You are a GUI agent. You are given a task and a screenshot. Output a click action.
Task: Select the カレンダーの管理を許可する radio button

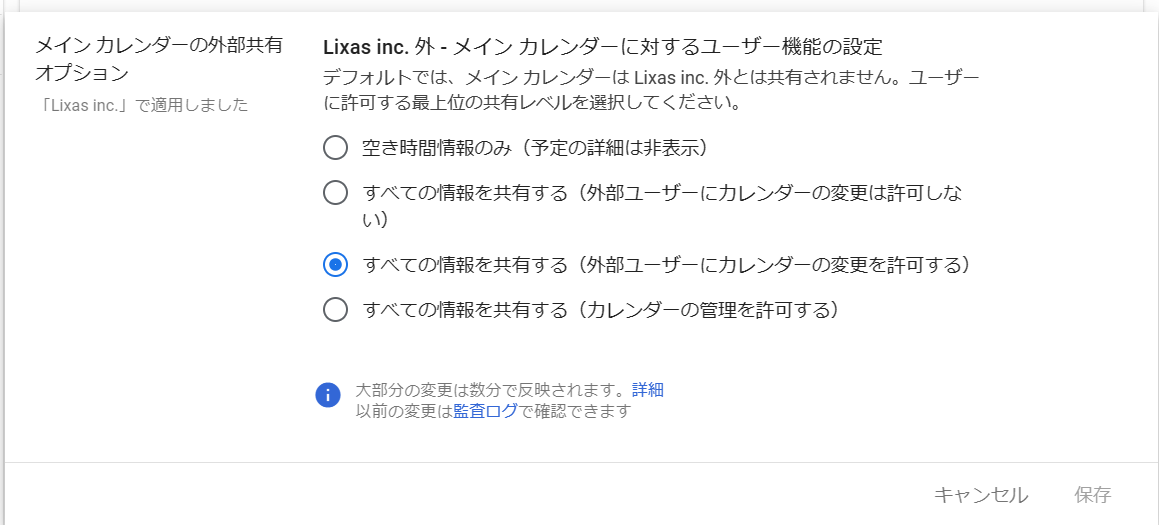click(336, 309)
